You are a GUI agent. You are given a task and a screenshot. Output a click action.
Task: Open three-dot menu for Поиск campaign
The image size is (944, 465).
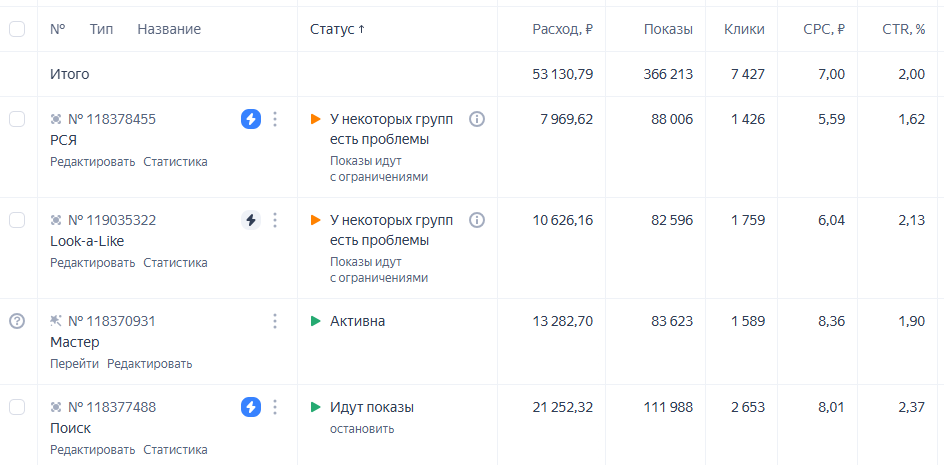point(275,407)
